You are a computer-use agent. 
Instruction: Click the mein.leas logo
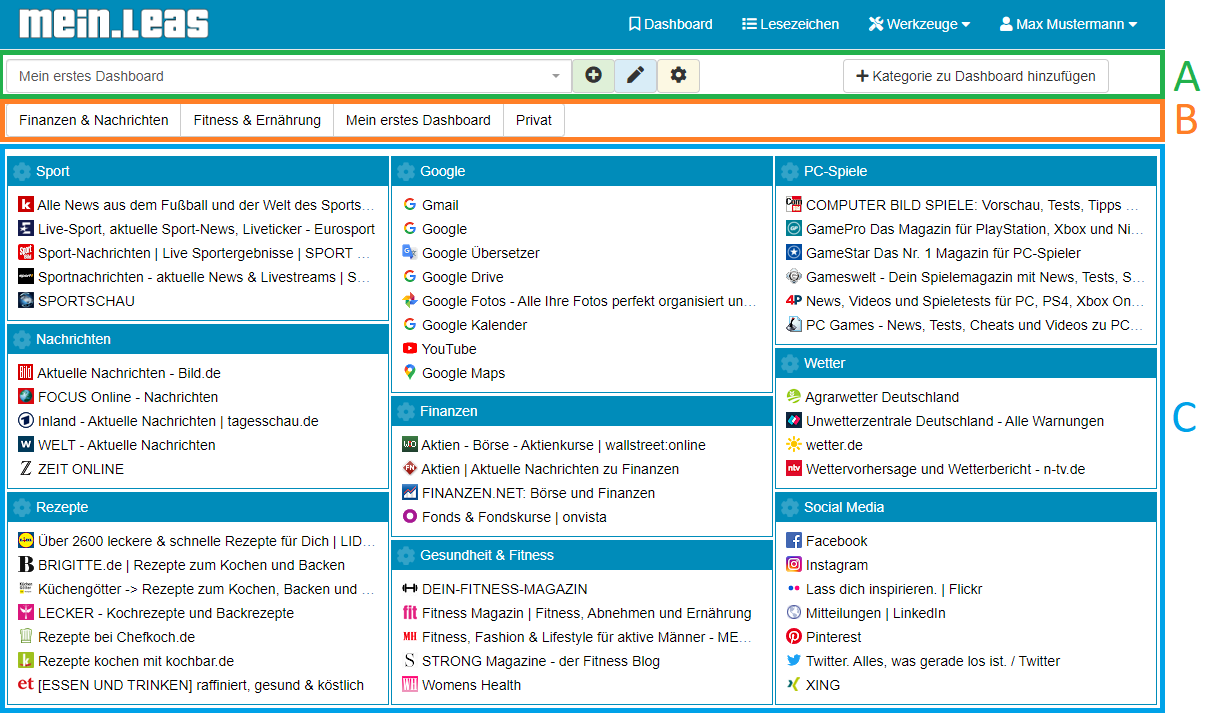(113, 23)
